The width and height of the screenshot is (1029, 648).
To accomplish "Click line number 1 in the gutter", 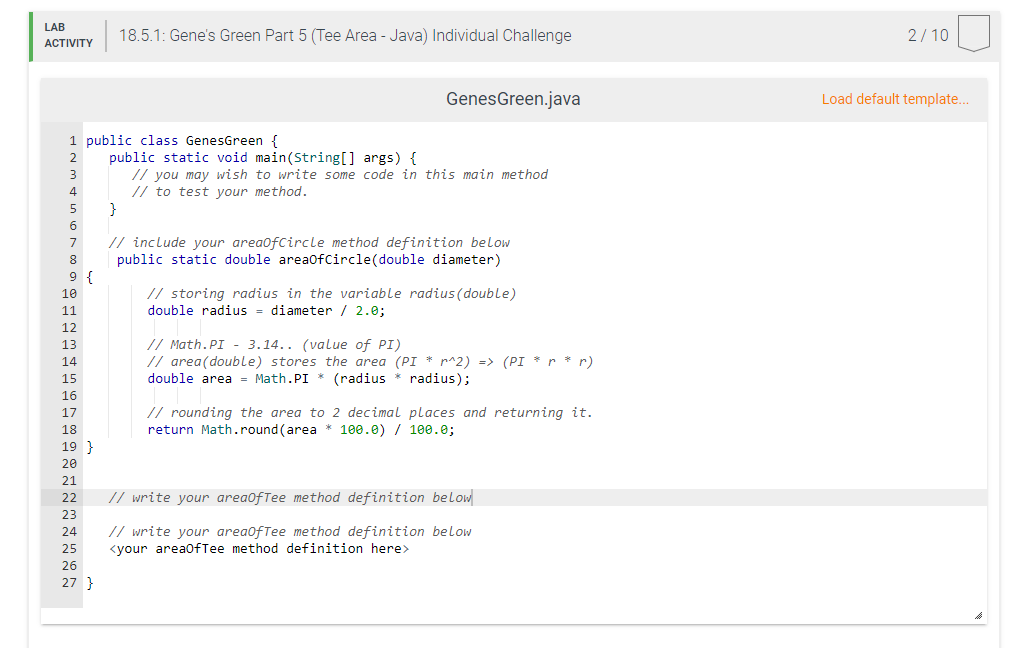I will tap(72, 140).
